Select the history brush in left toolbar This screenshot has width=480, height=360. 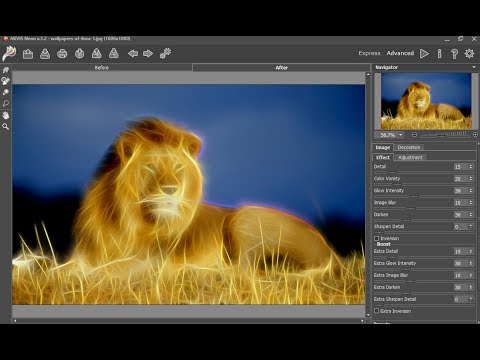6,104
